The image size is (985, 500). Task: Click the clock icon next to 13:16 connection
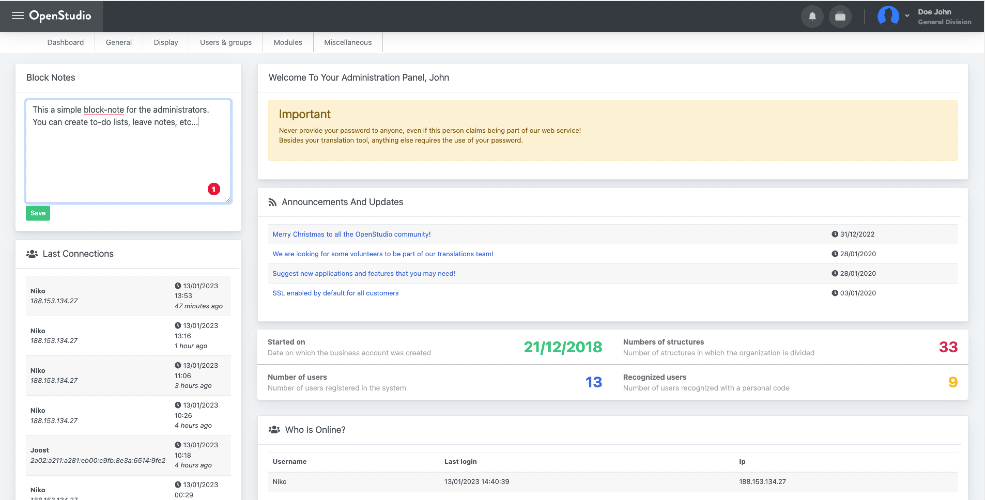coord(178,325)
